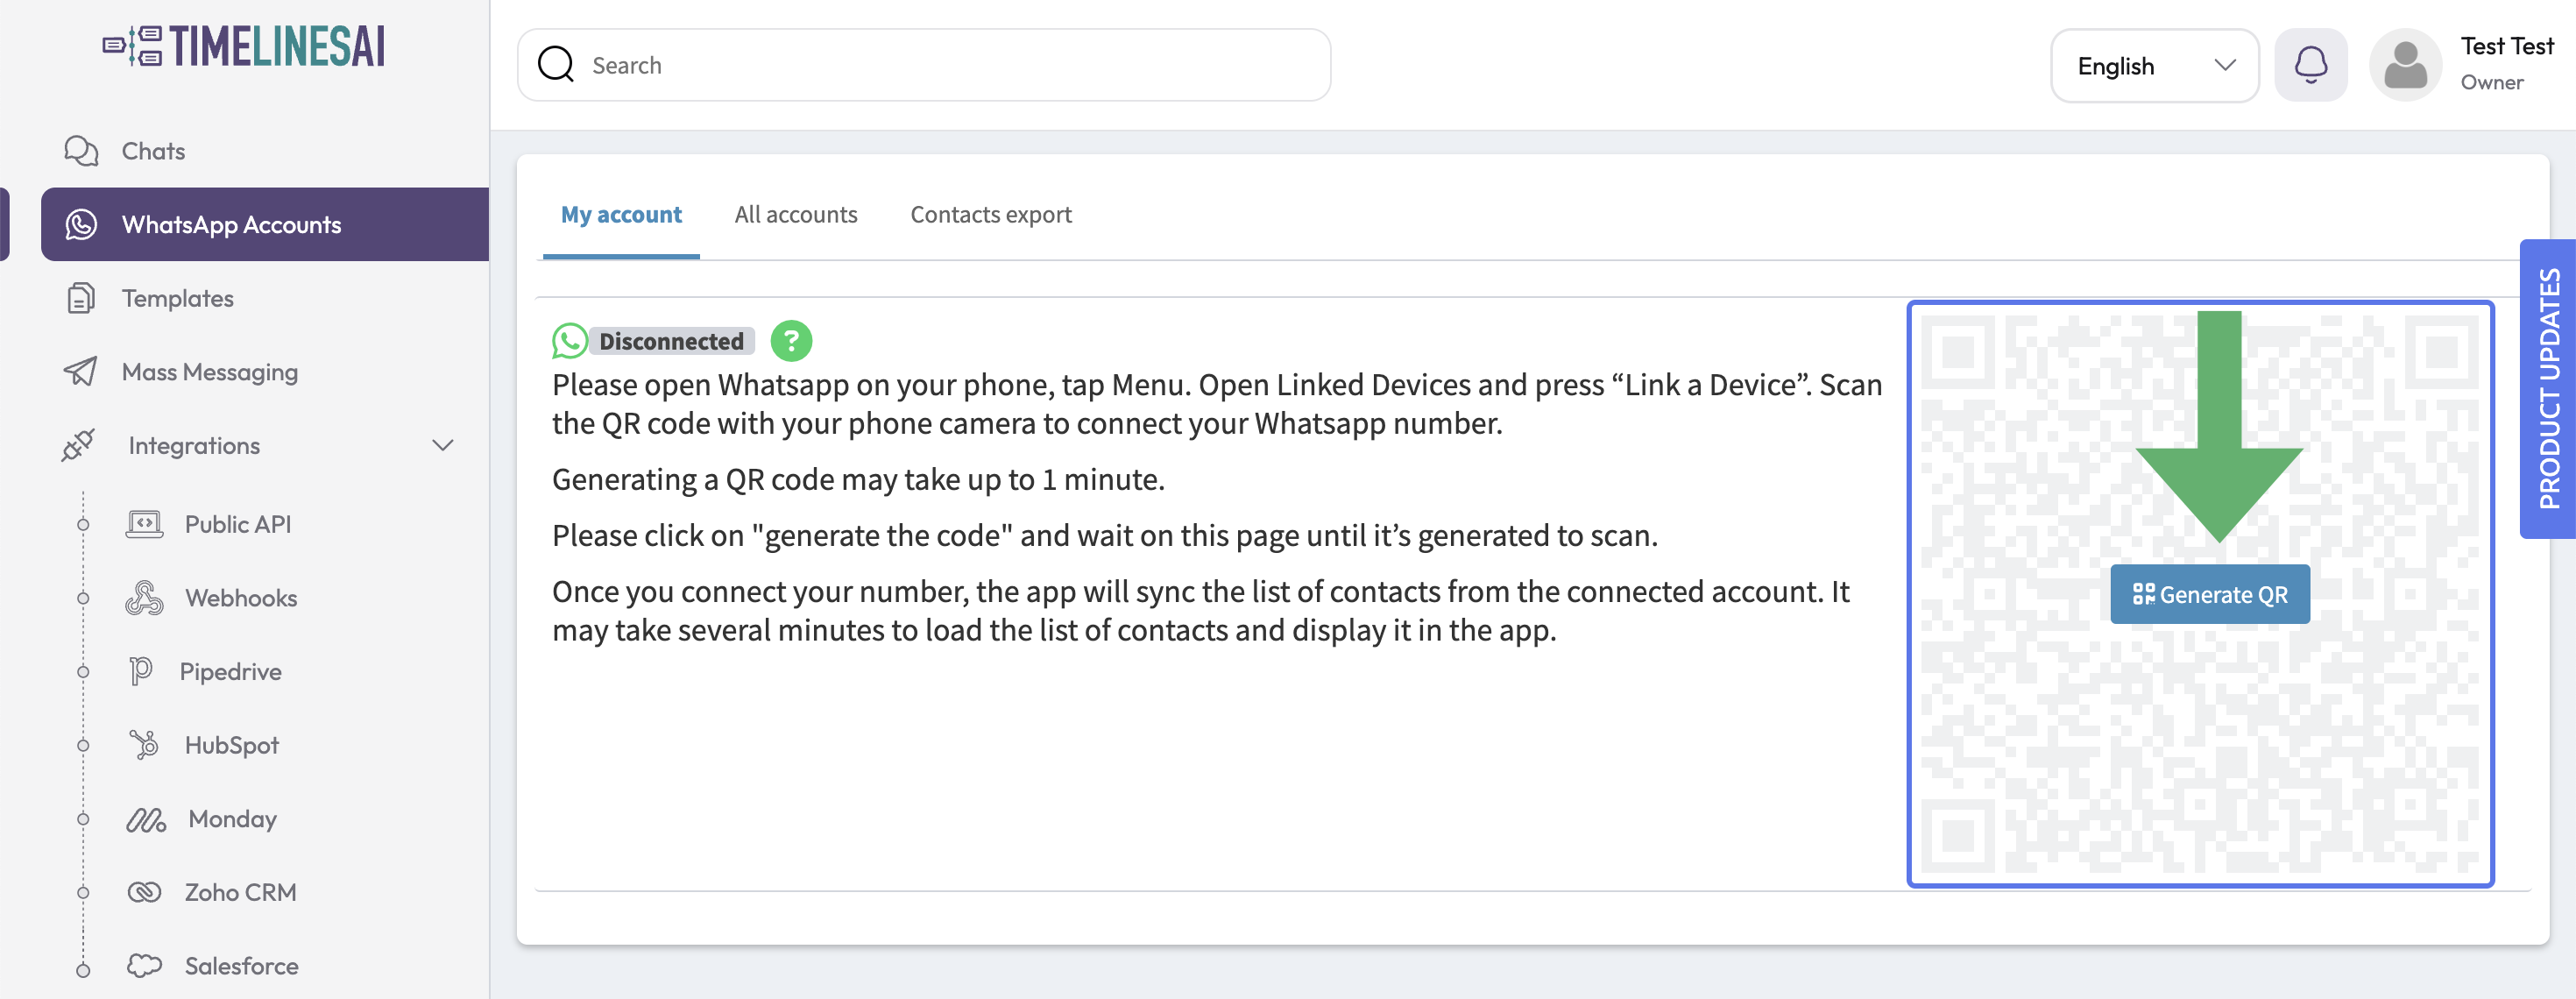Click the user avatar profile icon
Viewport: 2576px width, 999px height.
point(2405,65)
